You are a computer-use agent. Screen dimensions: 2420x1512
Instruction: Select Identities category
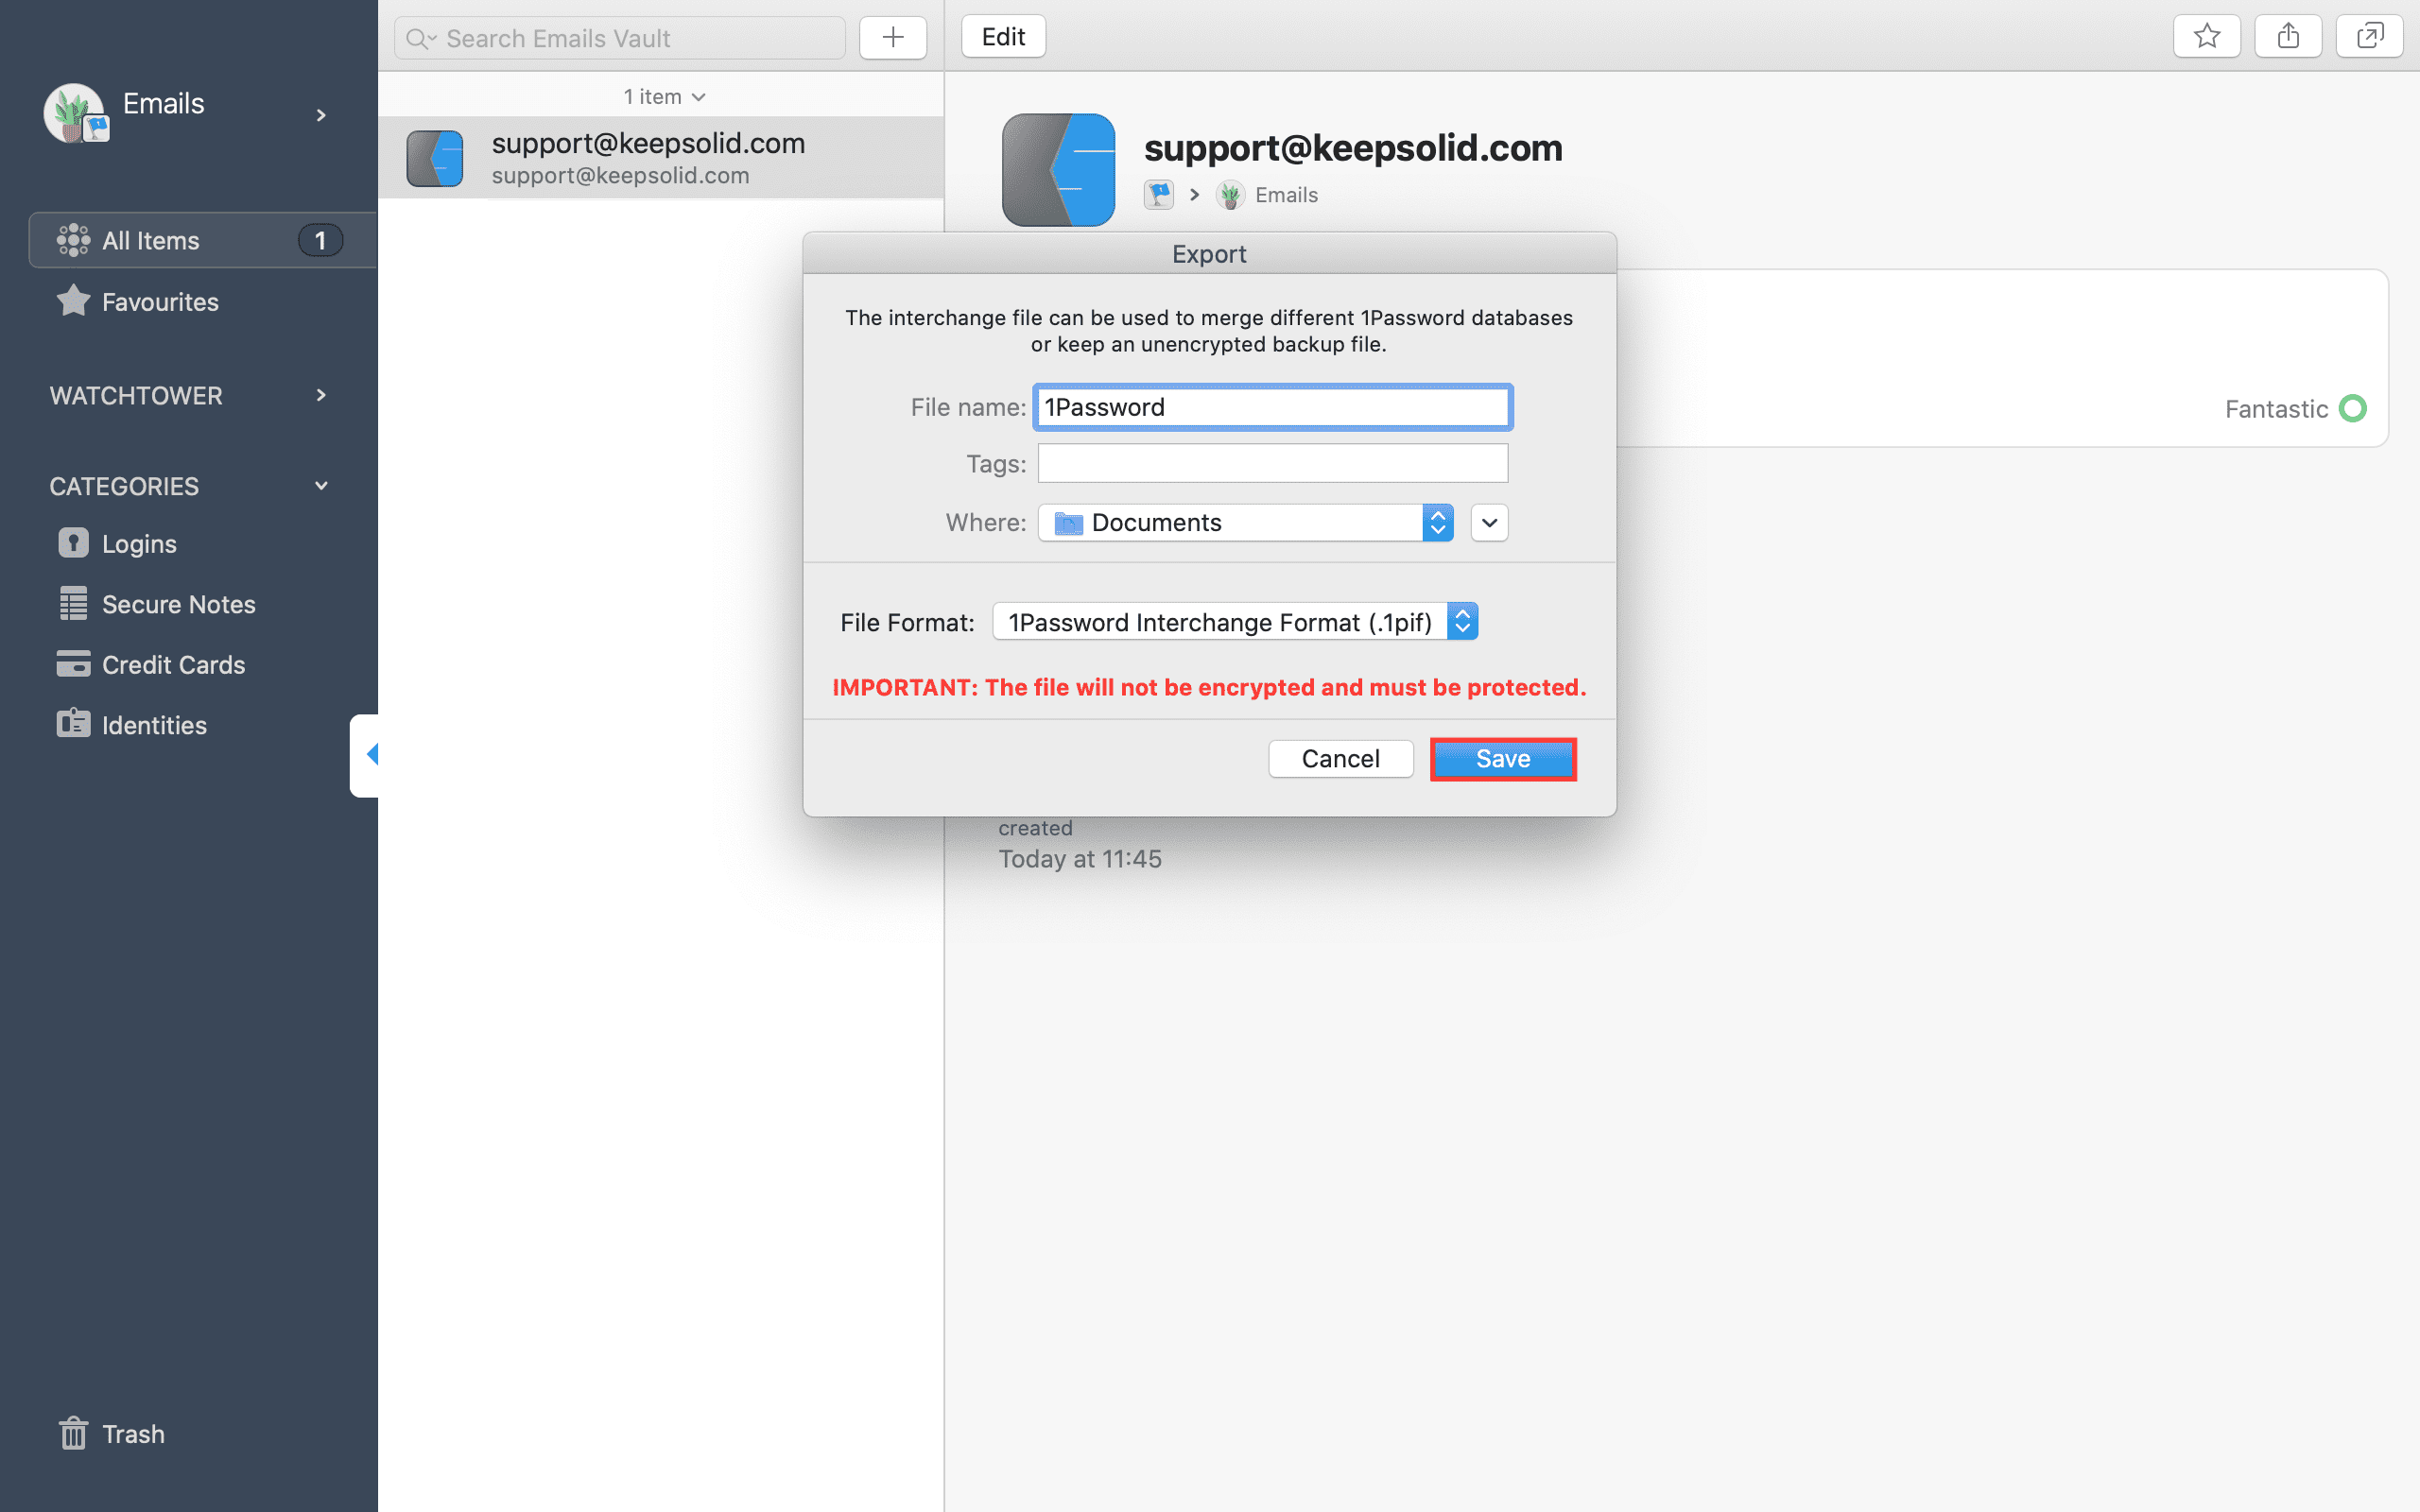[x=132, y=725]
